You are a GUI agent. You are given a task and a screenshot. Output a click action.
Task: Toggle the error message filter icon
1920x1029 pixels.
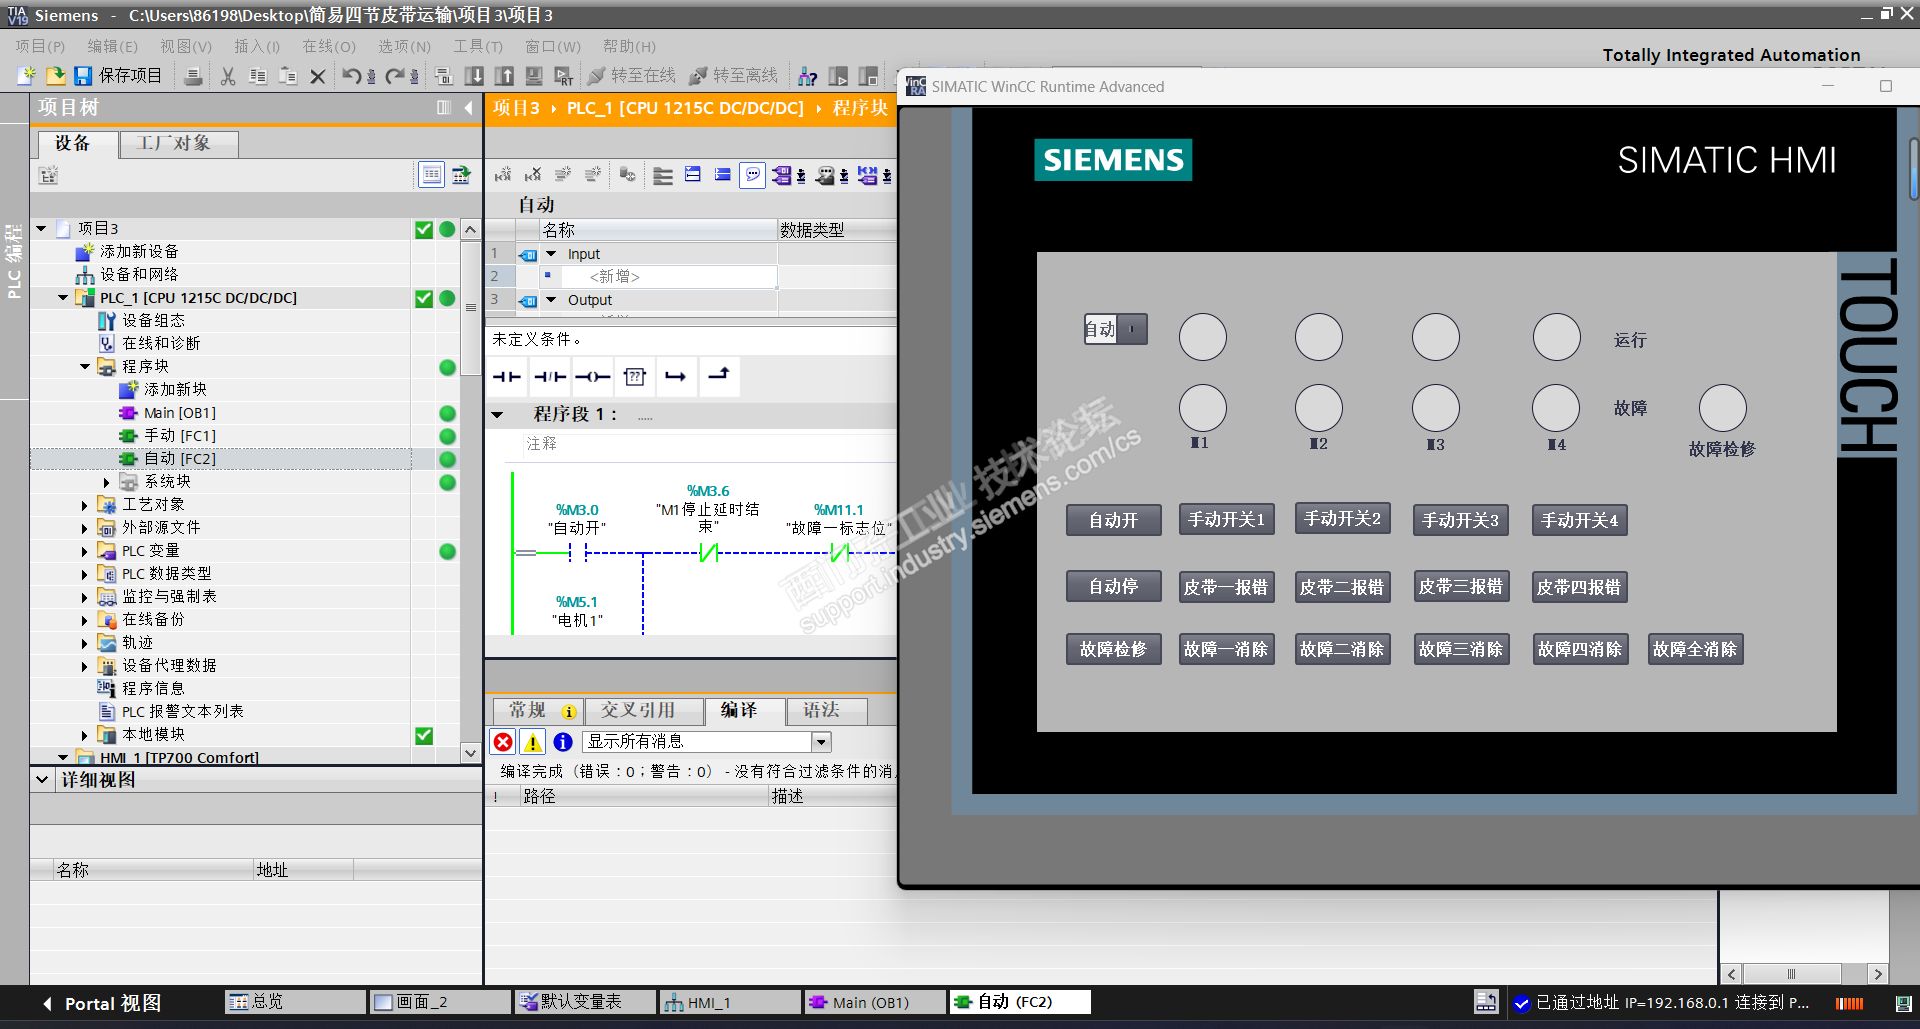coord(503,742)
